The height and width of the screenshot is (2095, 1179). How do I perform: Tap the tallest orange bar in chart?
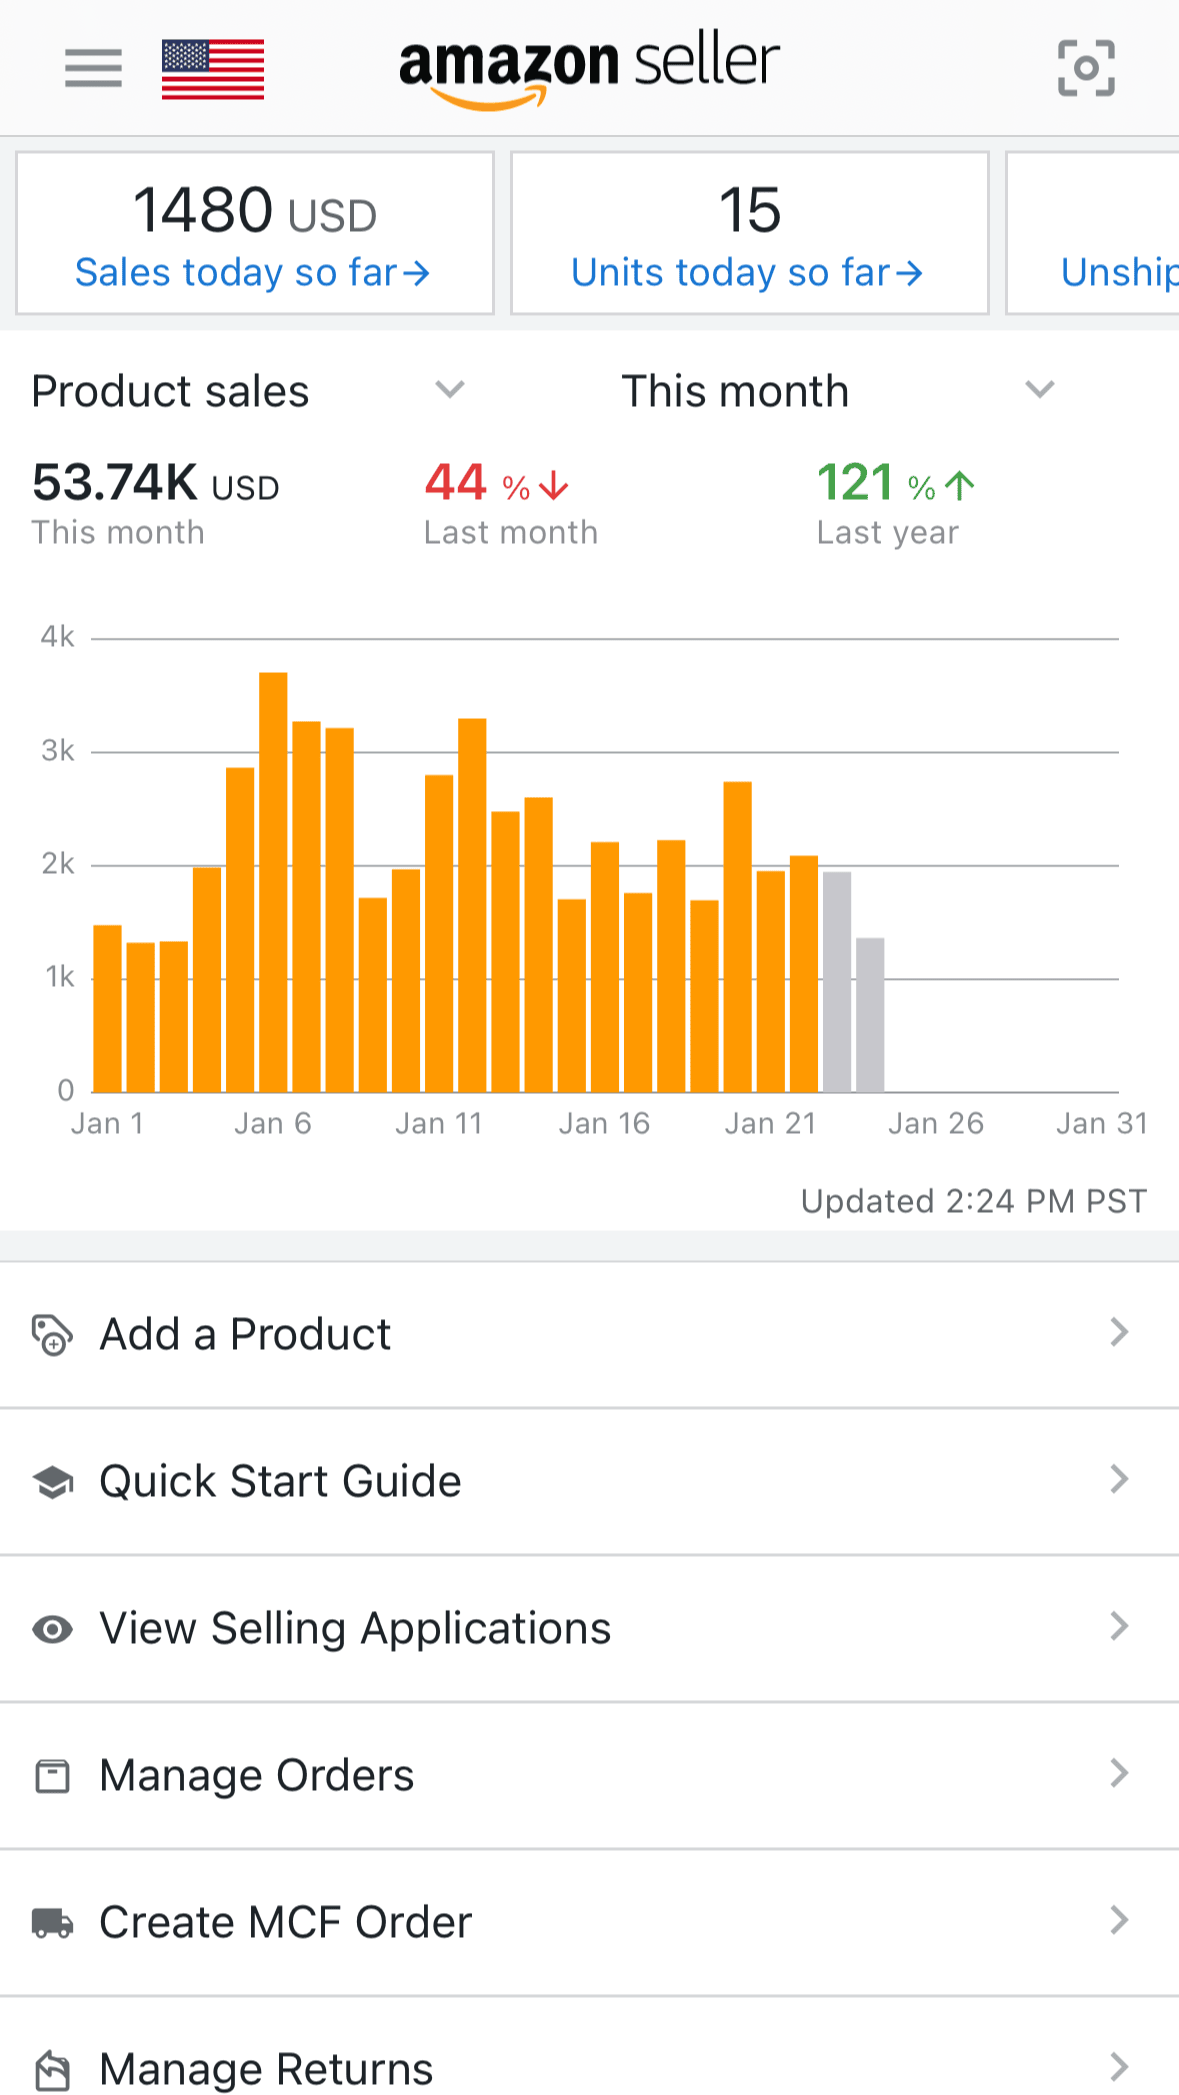tap(273, 880)
